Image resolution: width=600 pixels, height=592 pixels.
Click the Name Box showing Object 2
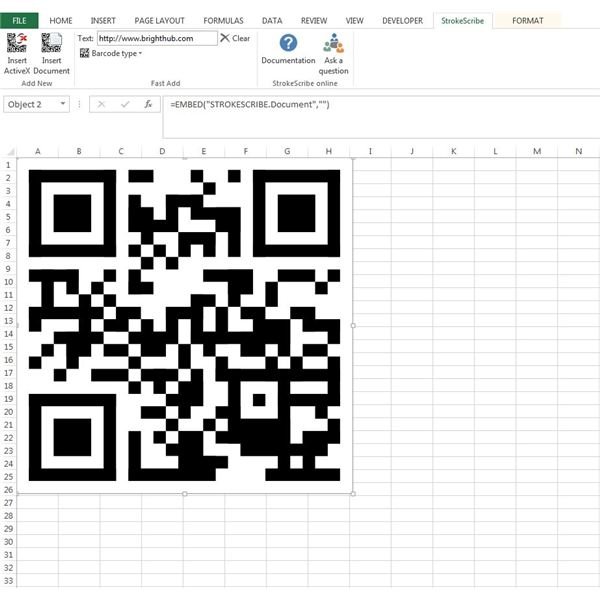(x=36, y=104)
